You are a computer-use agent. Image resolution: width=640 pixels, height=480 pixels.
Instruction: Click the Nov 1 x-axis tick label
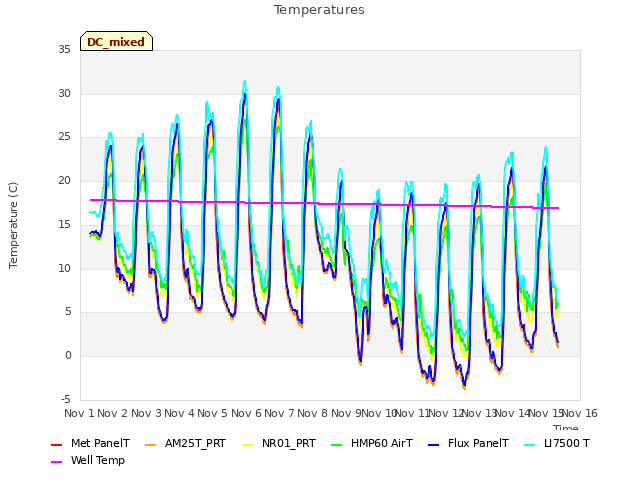click(x=79, y=413)
